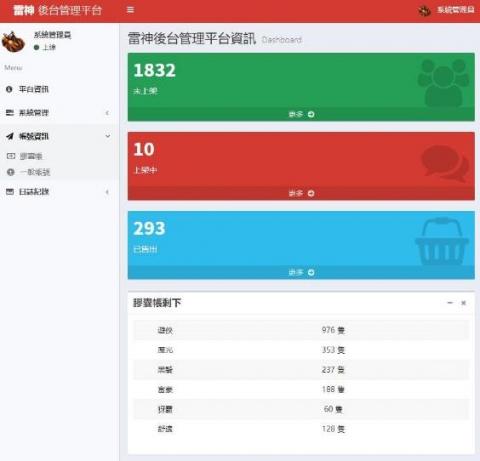Click the table row showing 353
This screenshot has width=480, height=461.
tap(301, 350)
